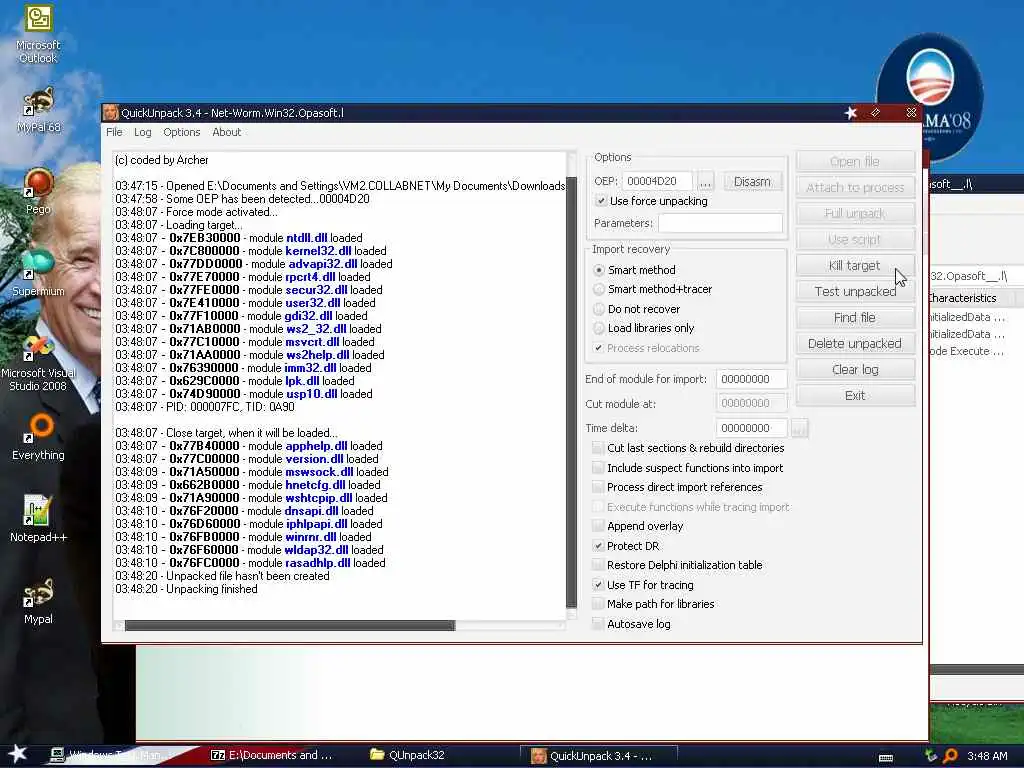Click the Delete unpacked button
The height and width of the screenshot is (768, 1024).
(x=855, y=344)
